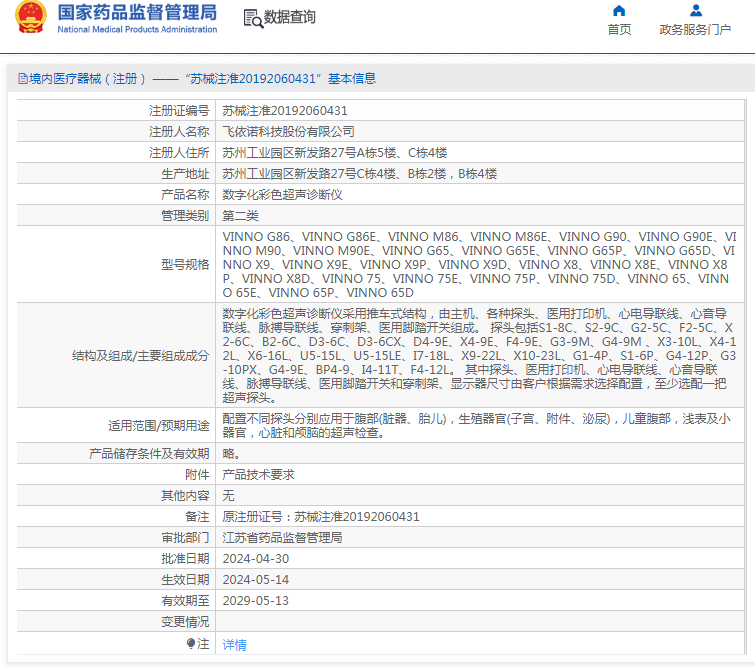
Task: Click National Medical Products Administration subtitle
Action: [137, 29]
